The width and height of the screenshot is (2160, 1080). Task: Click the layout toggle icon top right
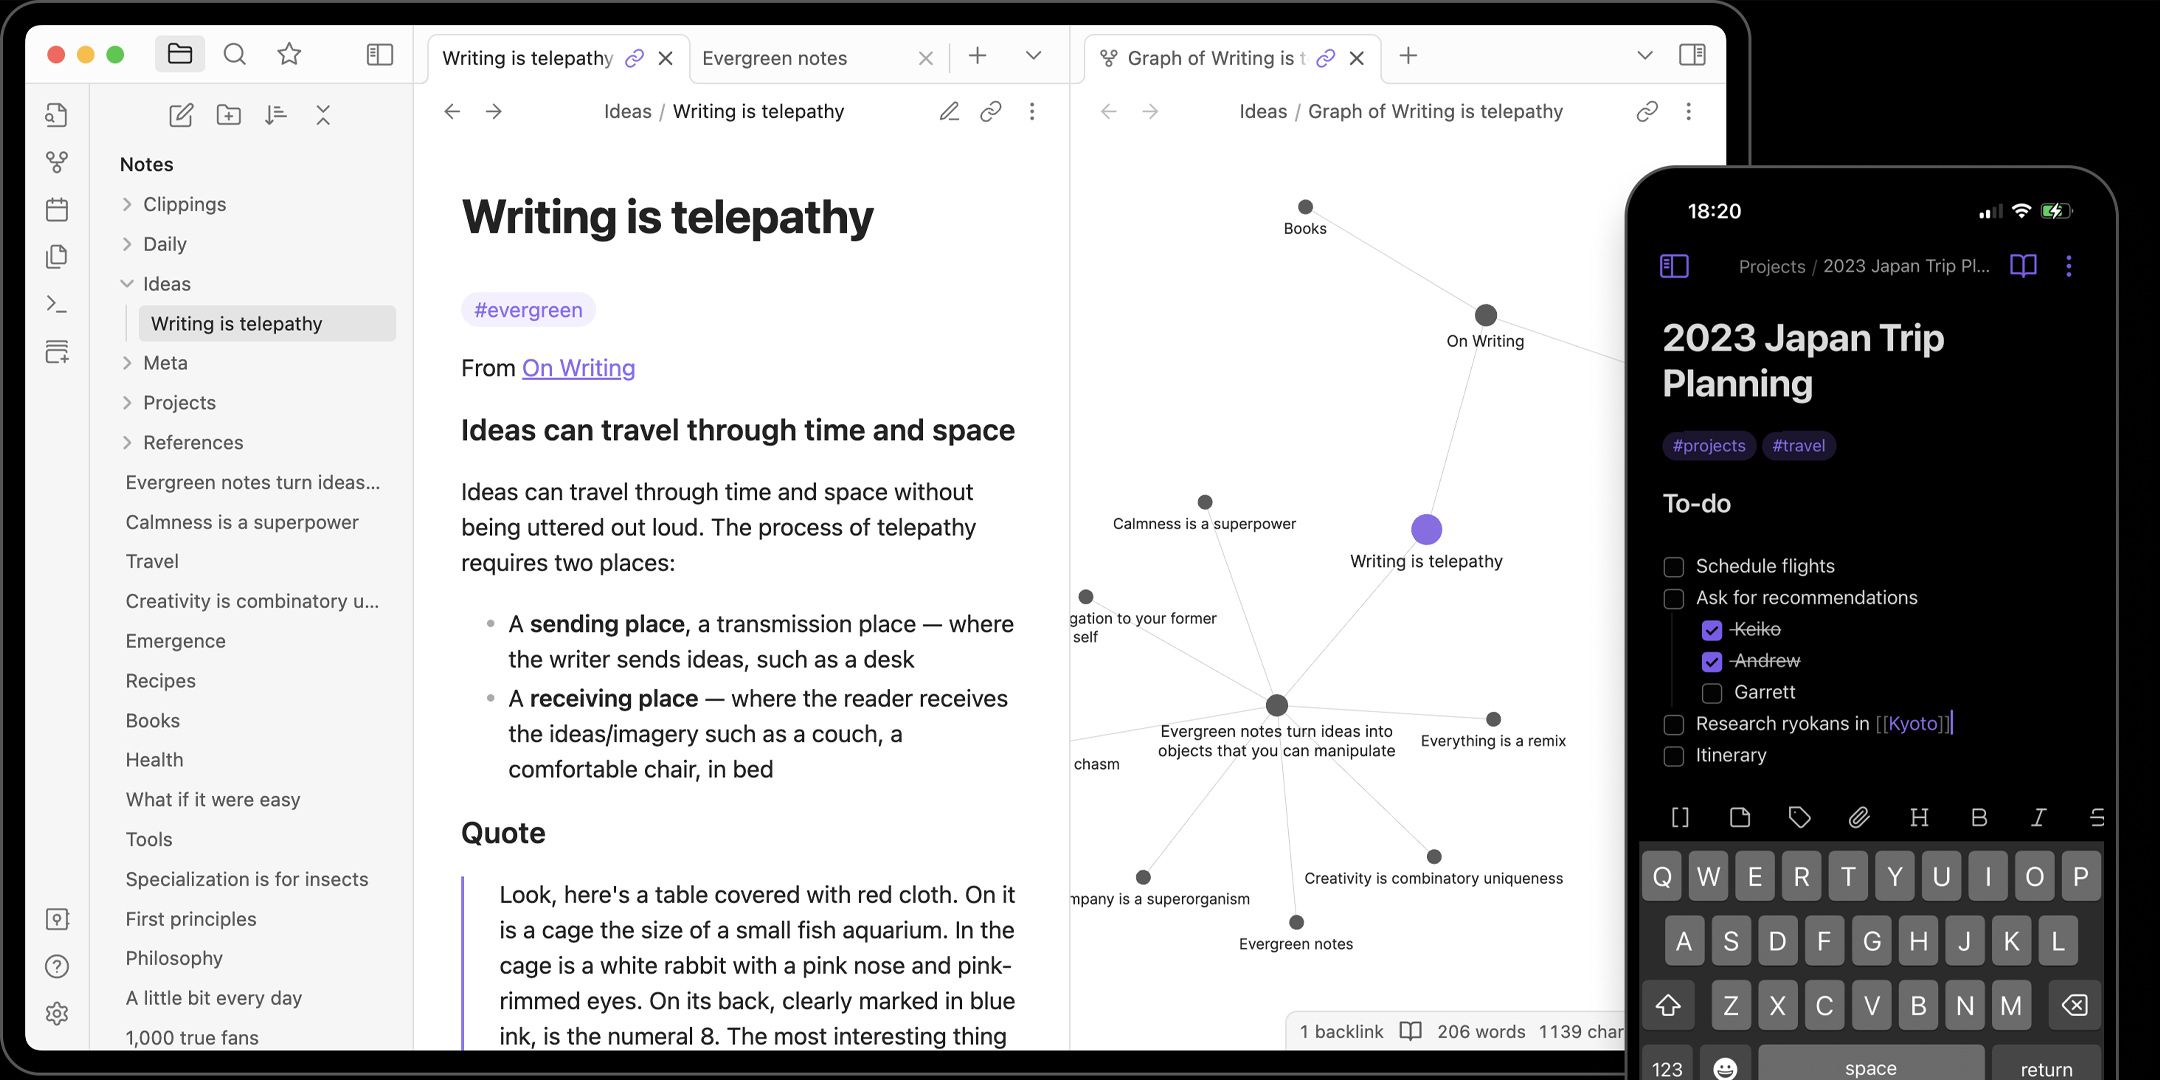pos(1693,56)
